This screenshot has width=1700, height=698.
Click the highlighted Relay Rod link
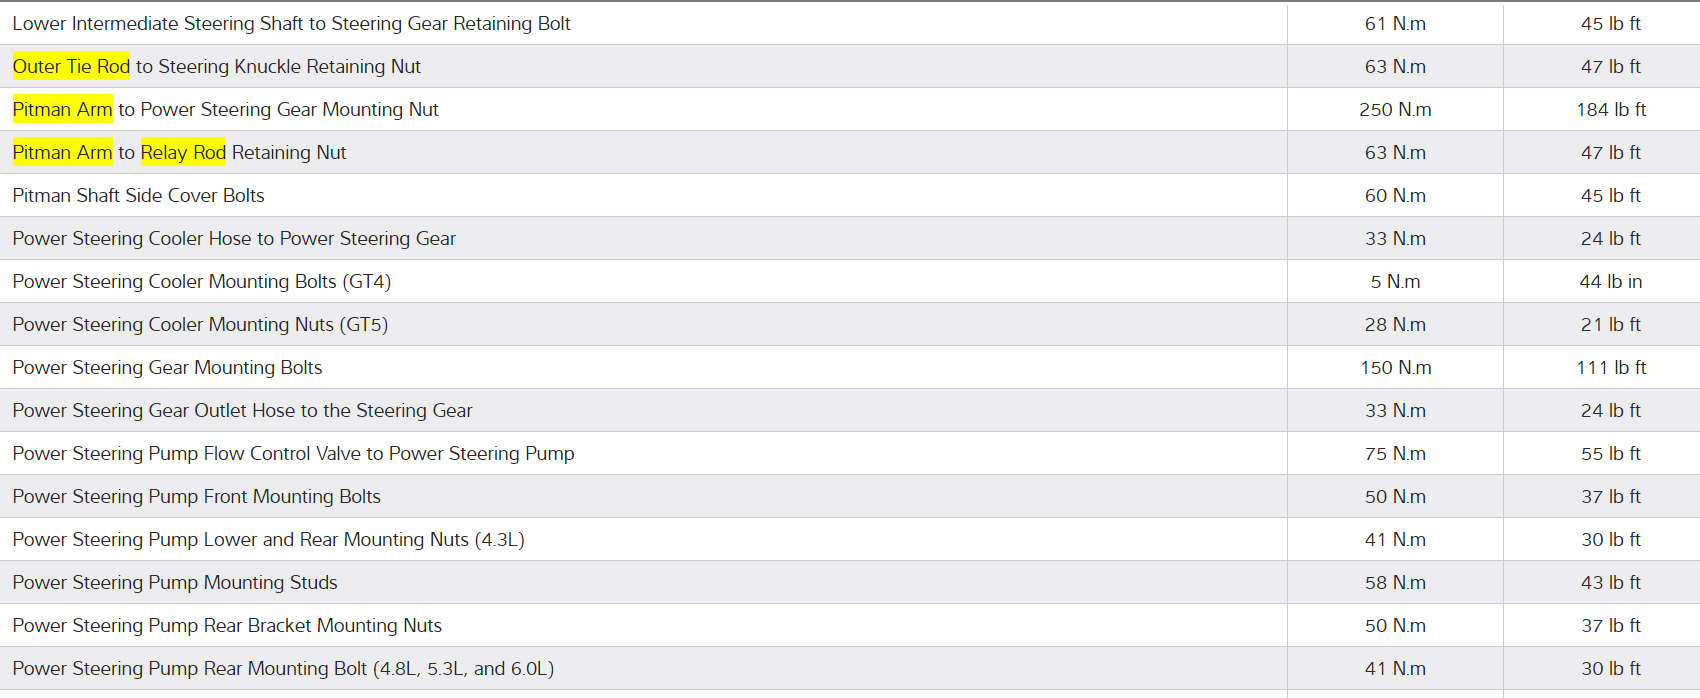[183, 152]
